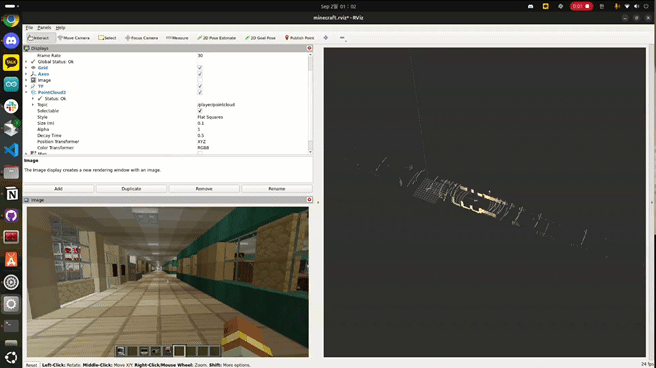Close the Displays panel
The height and width of the screenshot is (368, 656).
309,48
